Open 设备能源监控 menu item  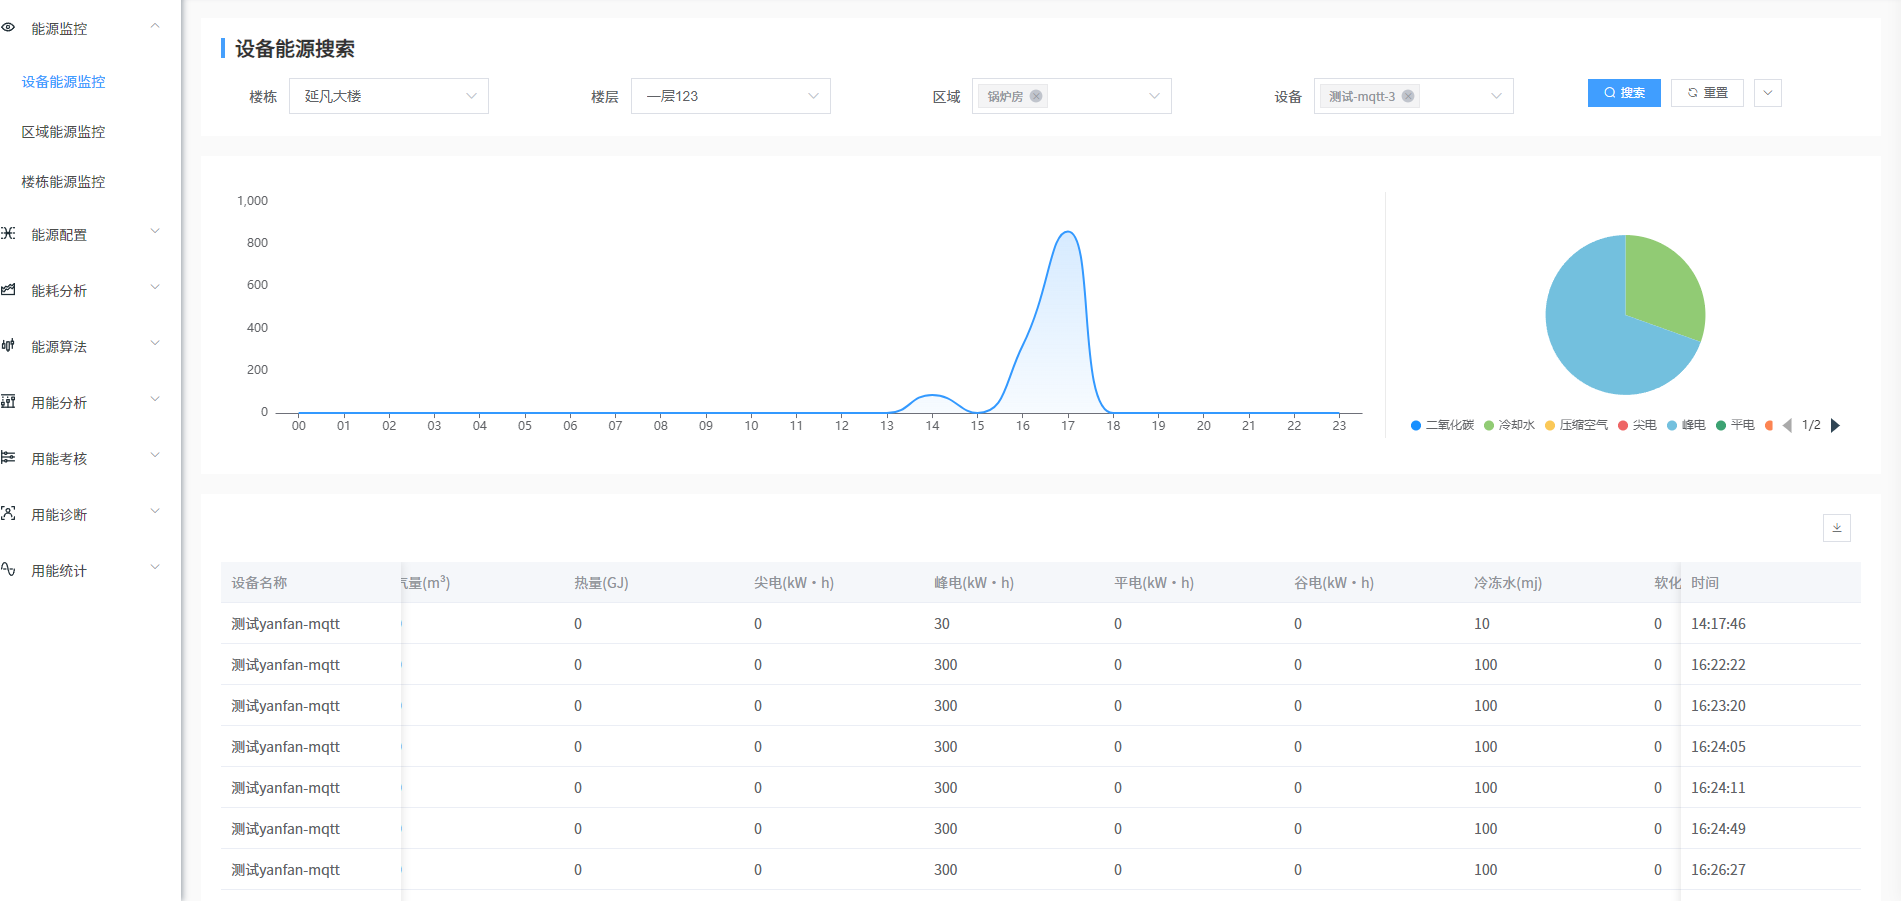(x=63, y=82)
